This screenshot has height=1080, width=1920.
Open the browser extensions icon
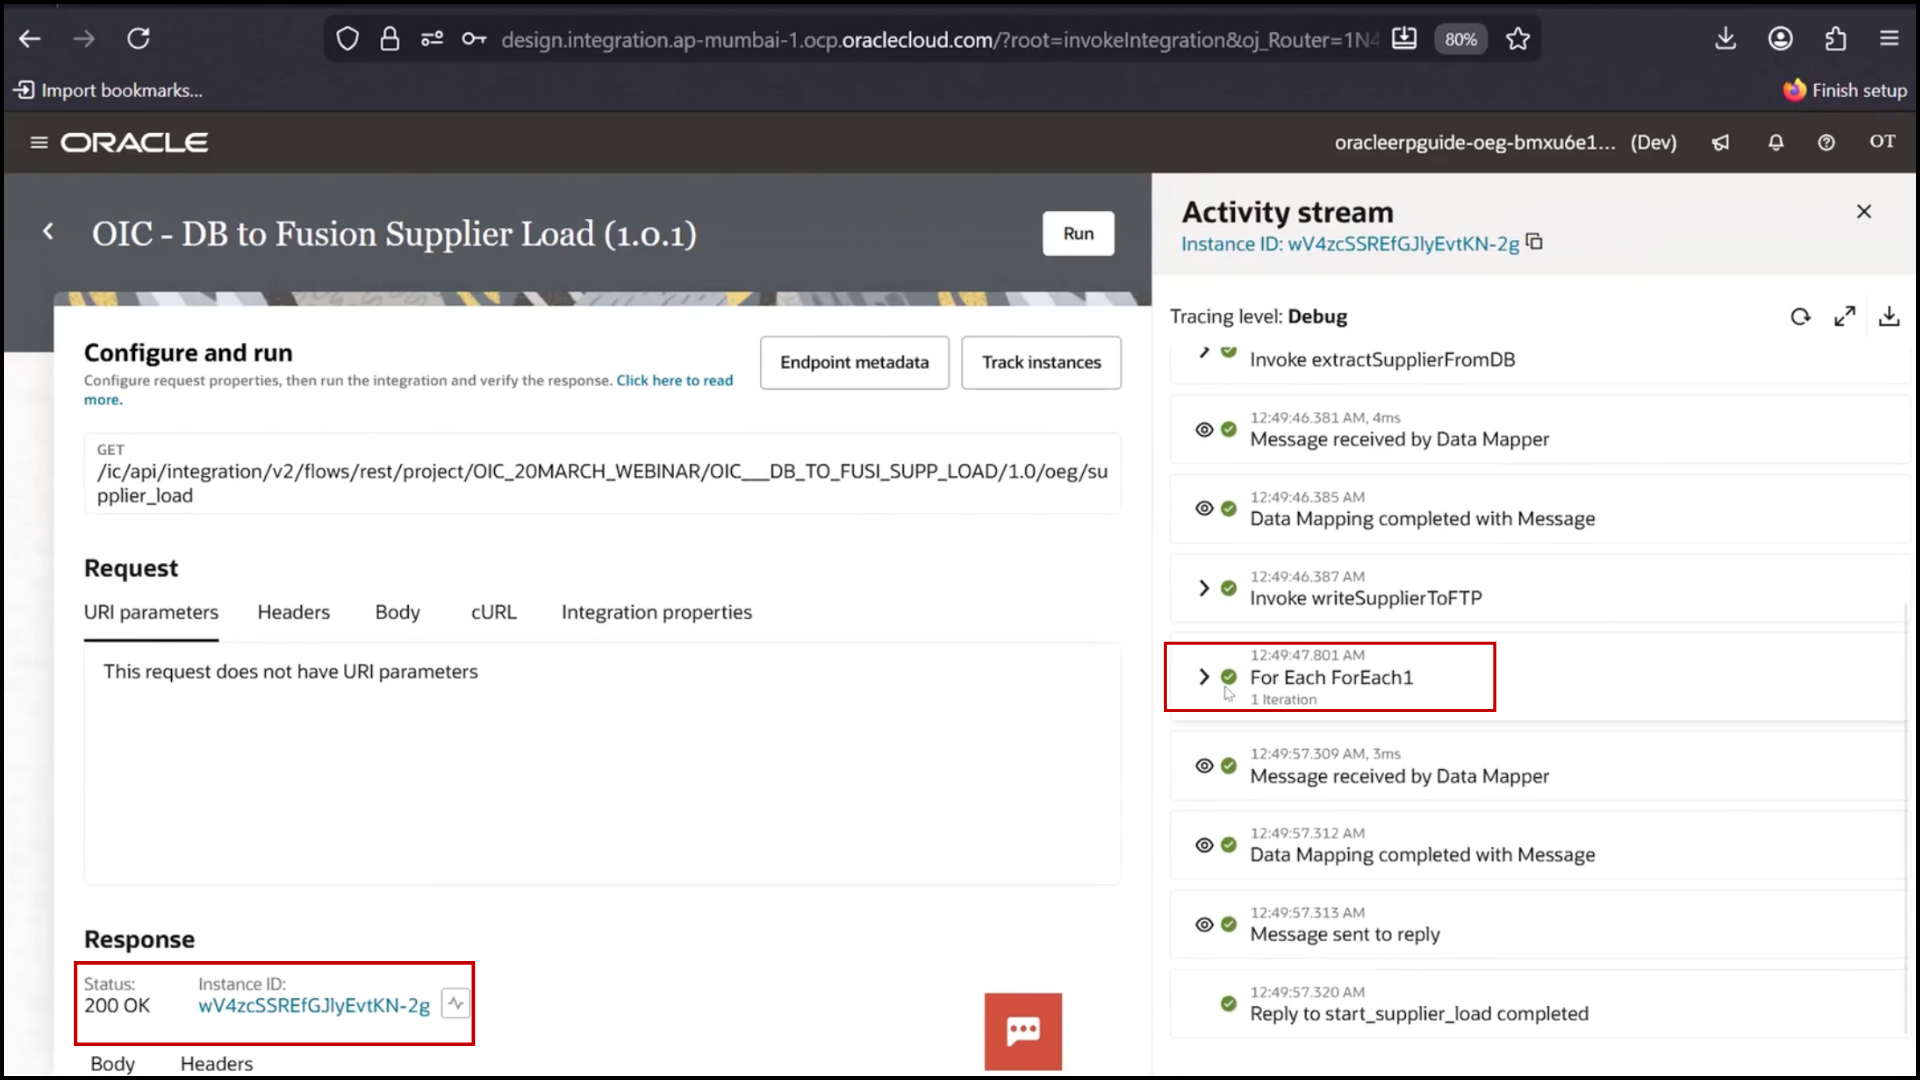1835,39
